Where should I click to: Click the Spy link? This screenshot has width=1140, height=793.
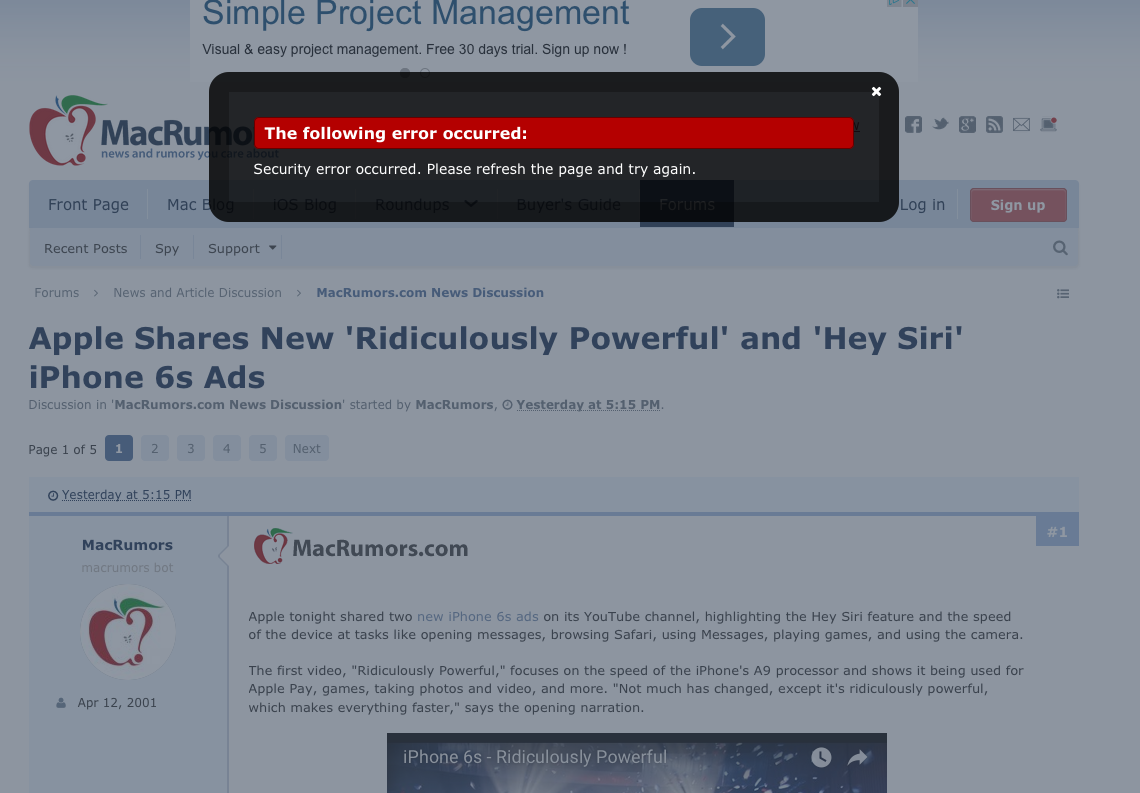pos(166,249)
